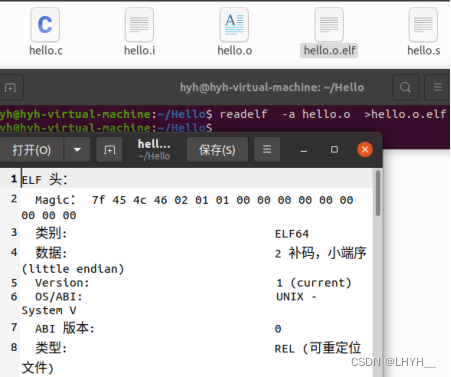
Task: Click the hello.c file name label
Action: (x=46, y=51)
